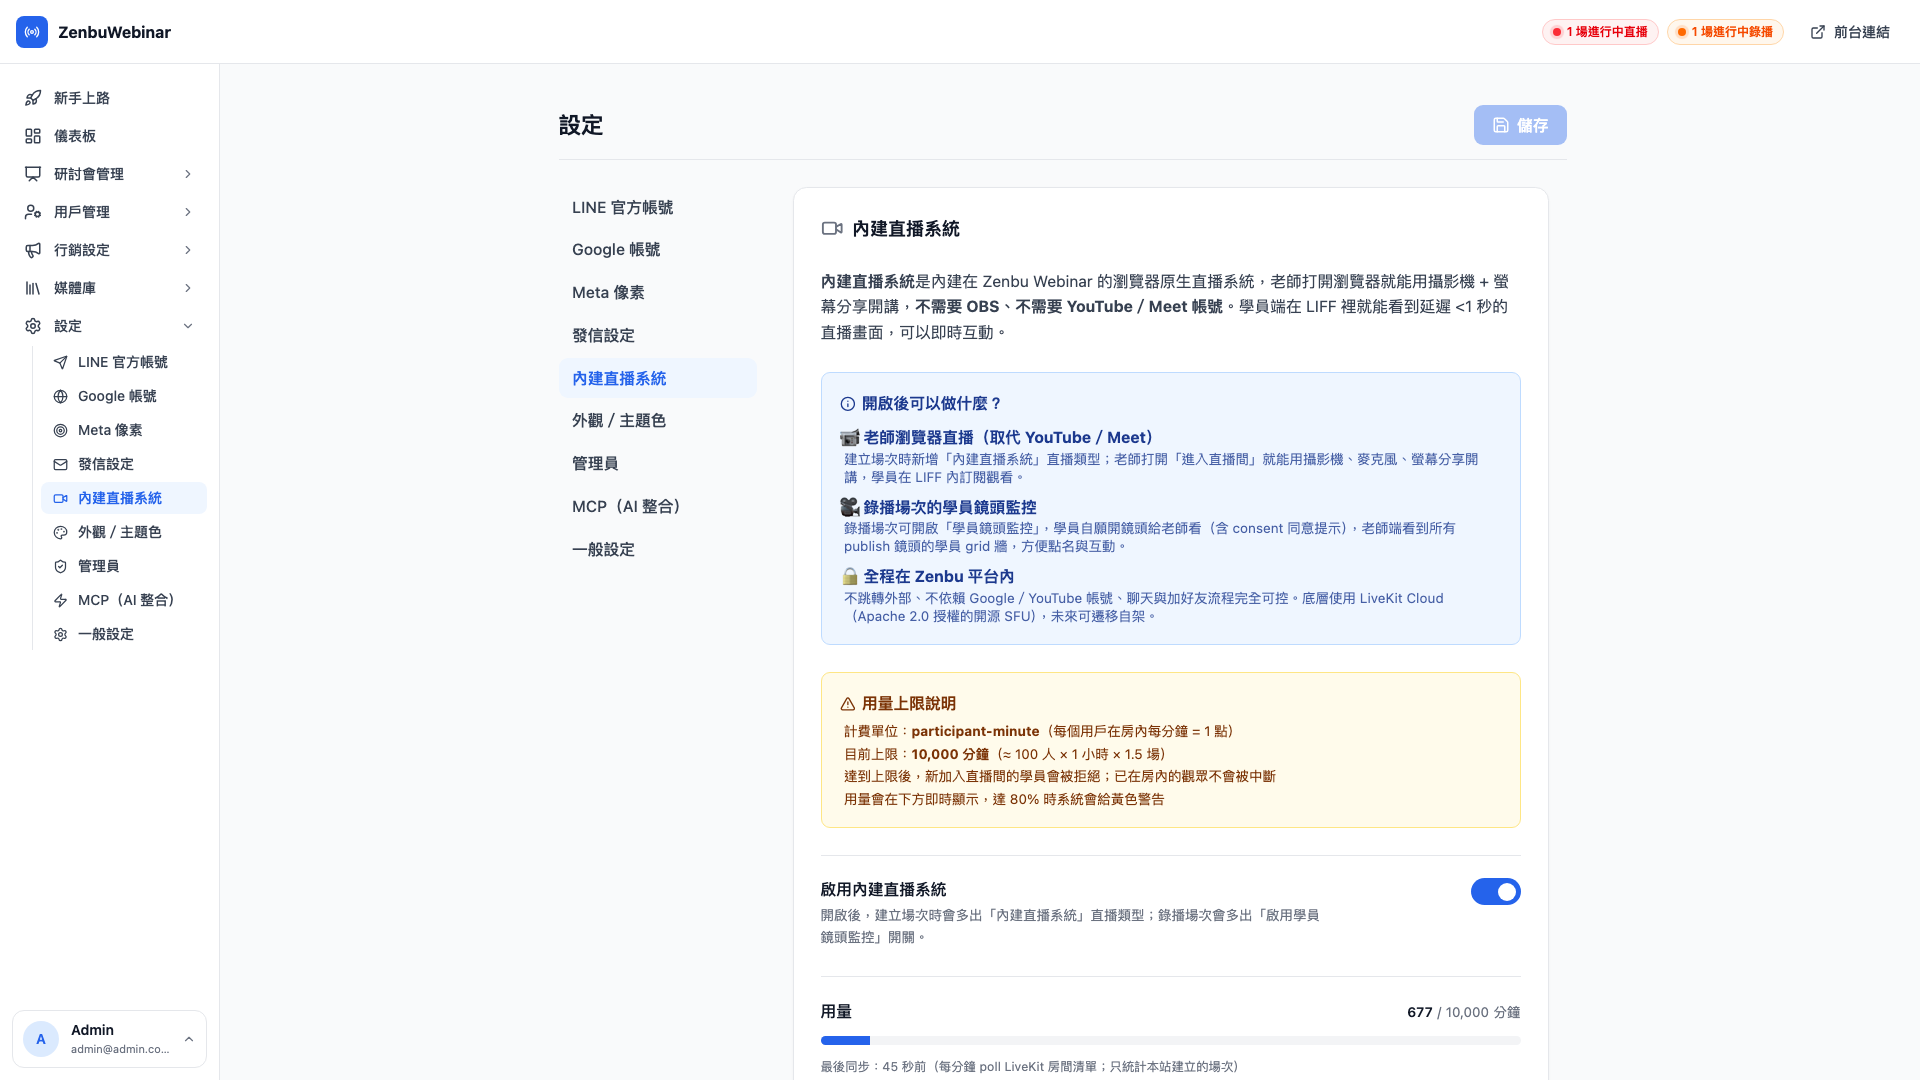The width and height of the screenshot is (1920, 1080).
Task: Click the small gear icon beside 一般設定
Action: [60, 634]
